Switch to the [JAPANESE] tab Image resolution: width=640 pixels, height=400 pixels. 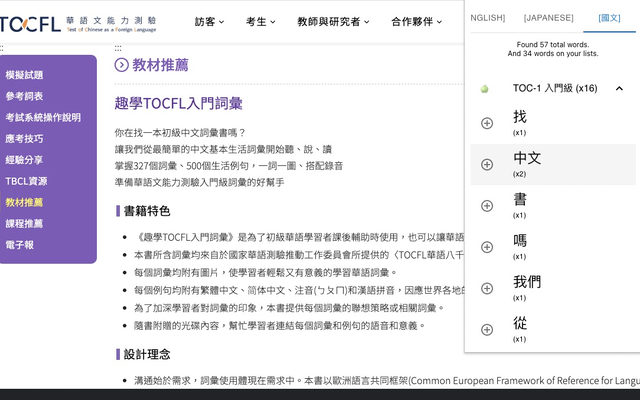coord(548,18)
